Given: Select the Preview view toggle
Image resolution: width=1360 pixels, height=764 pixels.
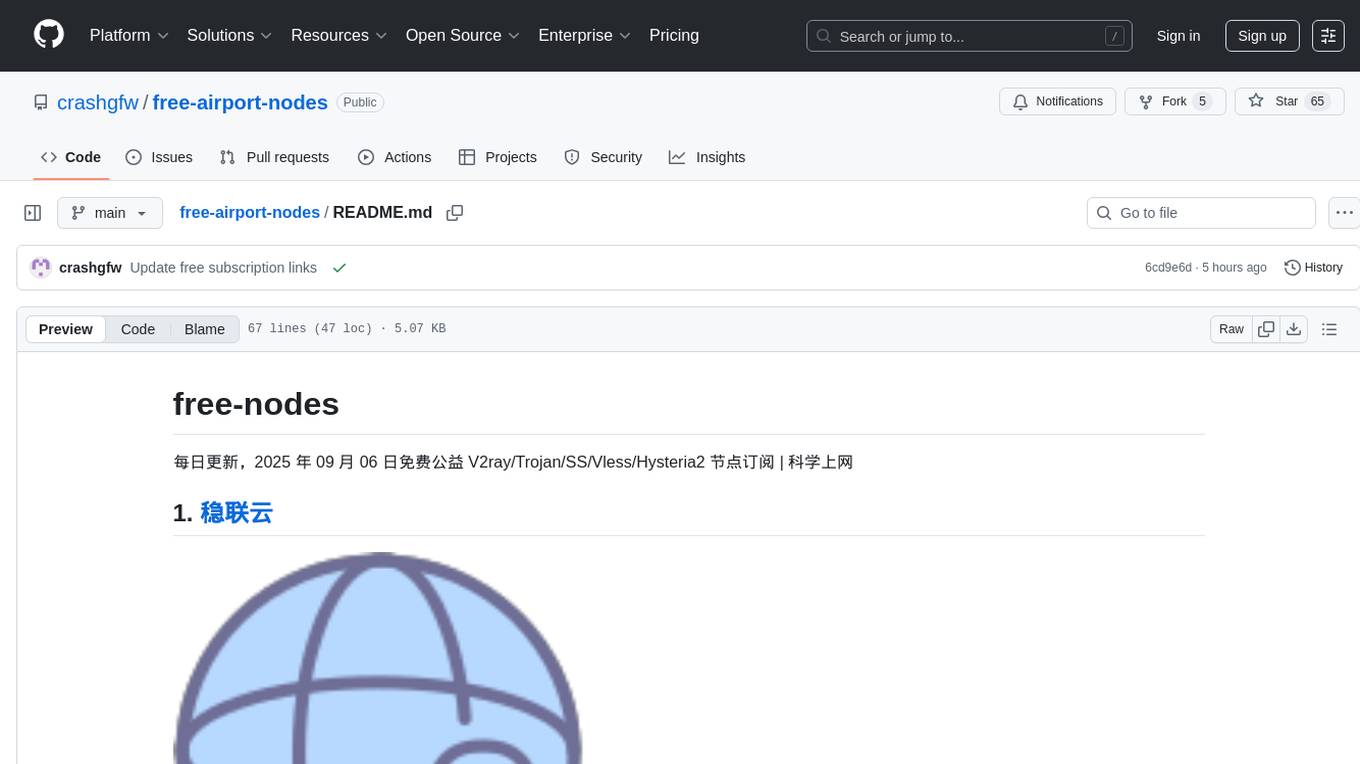Looking at the screenshot, I should tap(66, 329).
